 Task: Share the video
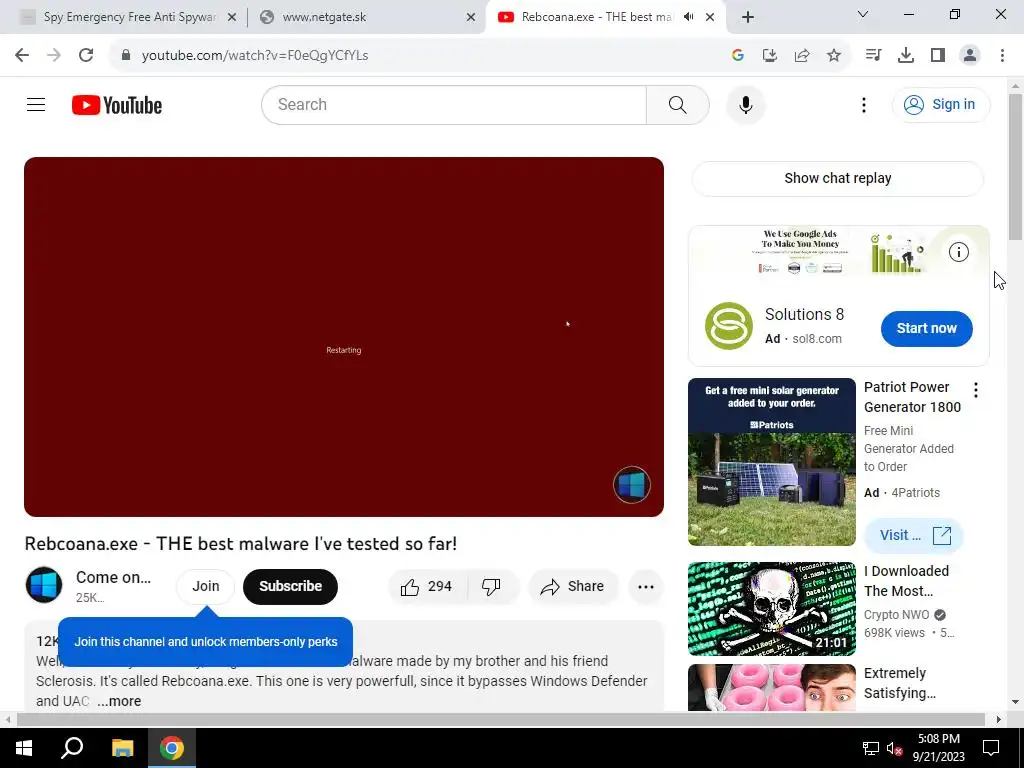pos(572,586)
